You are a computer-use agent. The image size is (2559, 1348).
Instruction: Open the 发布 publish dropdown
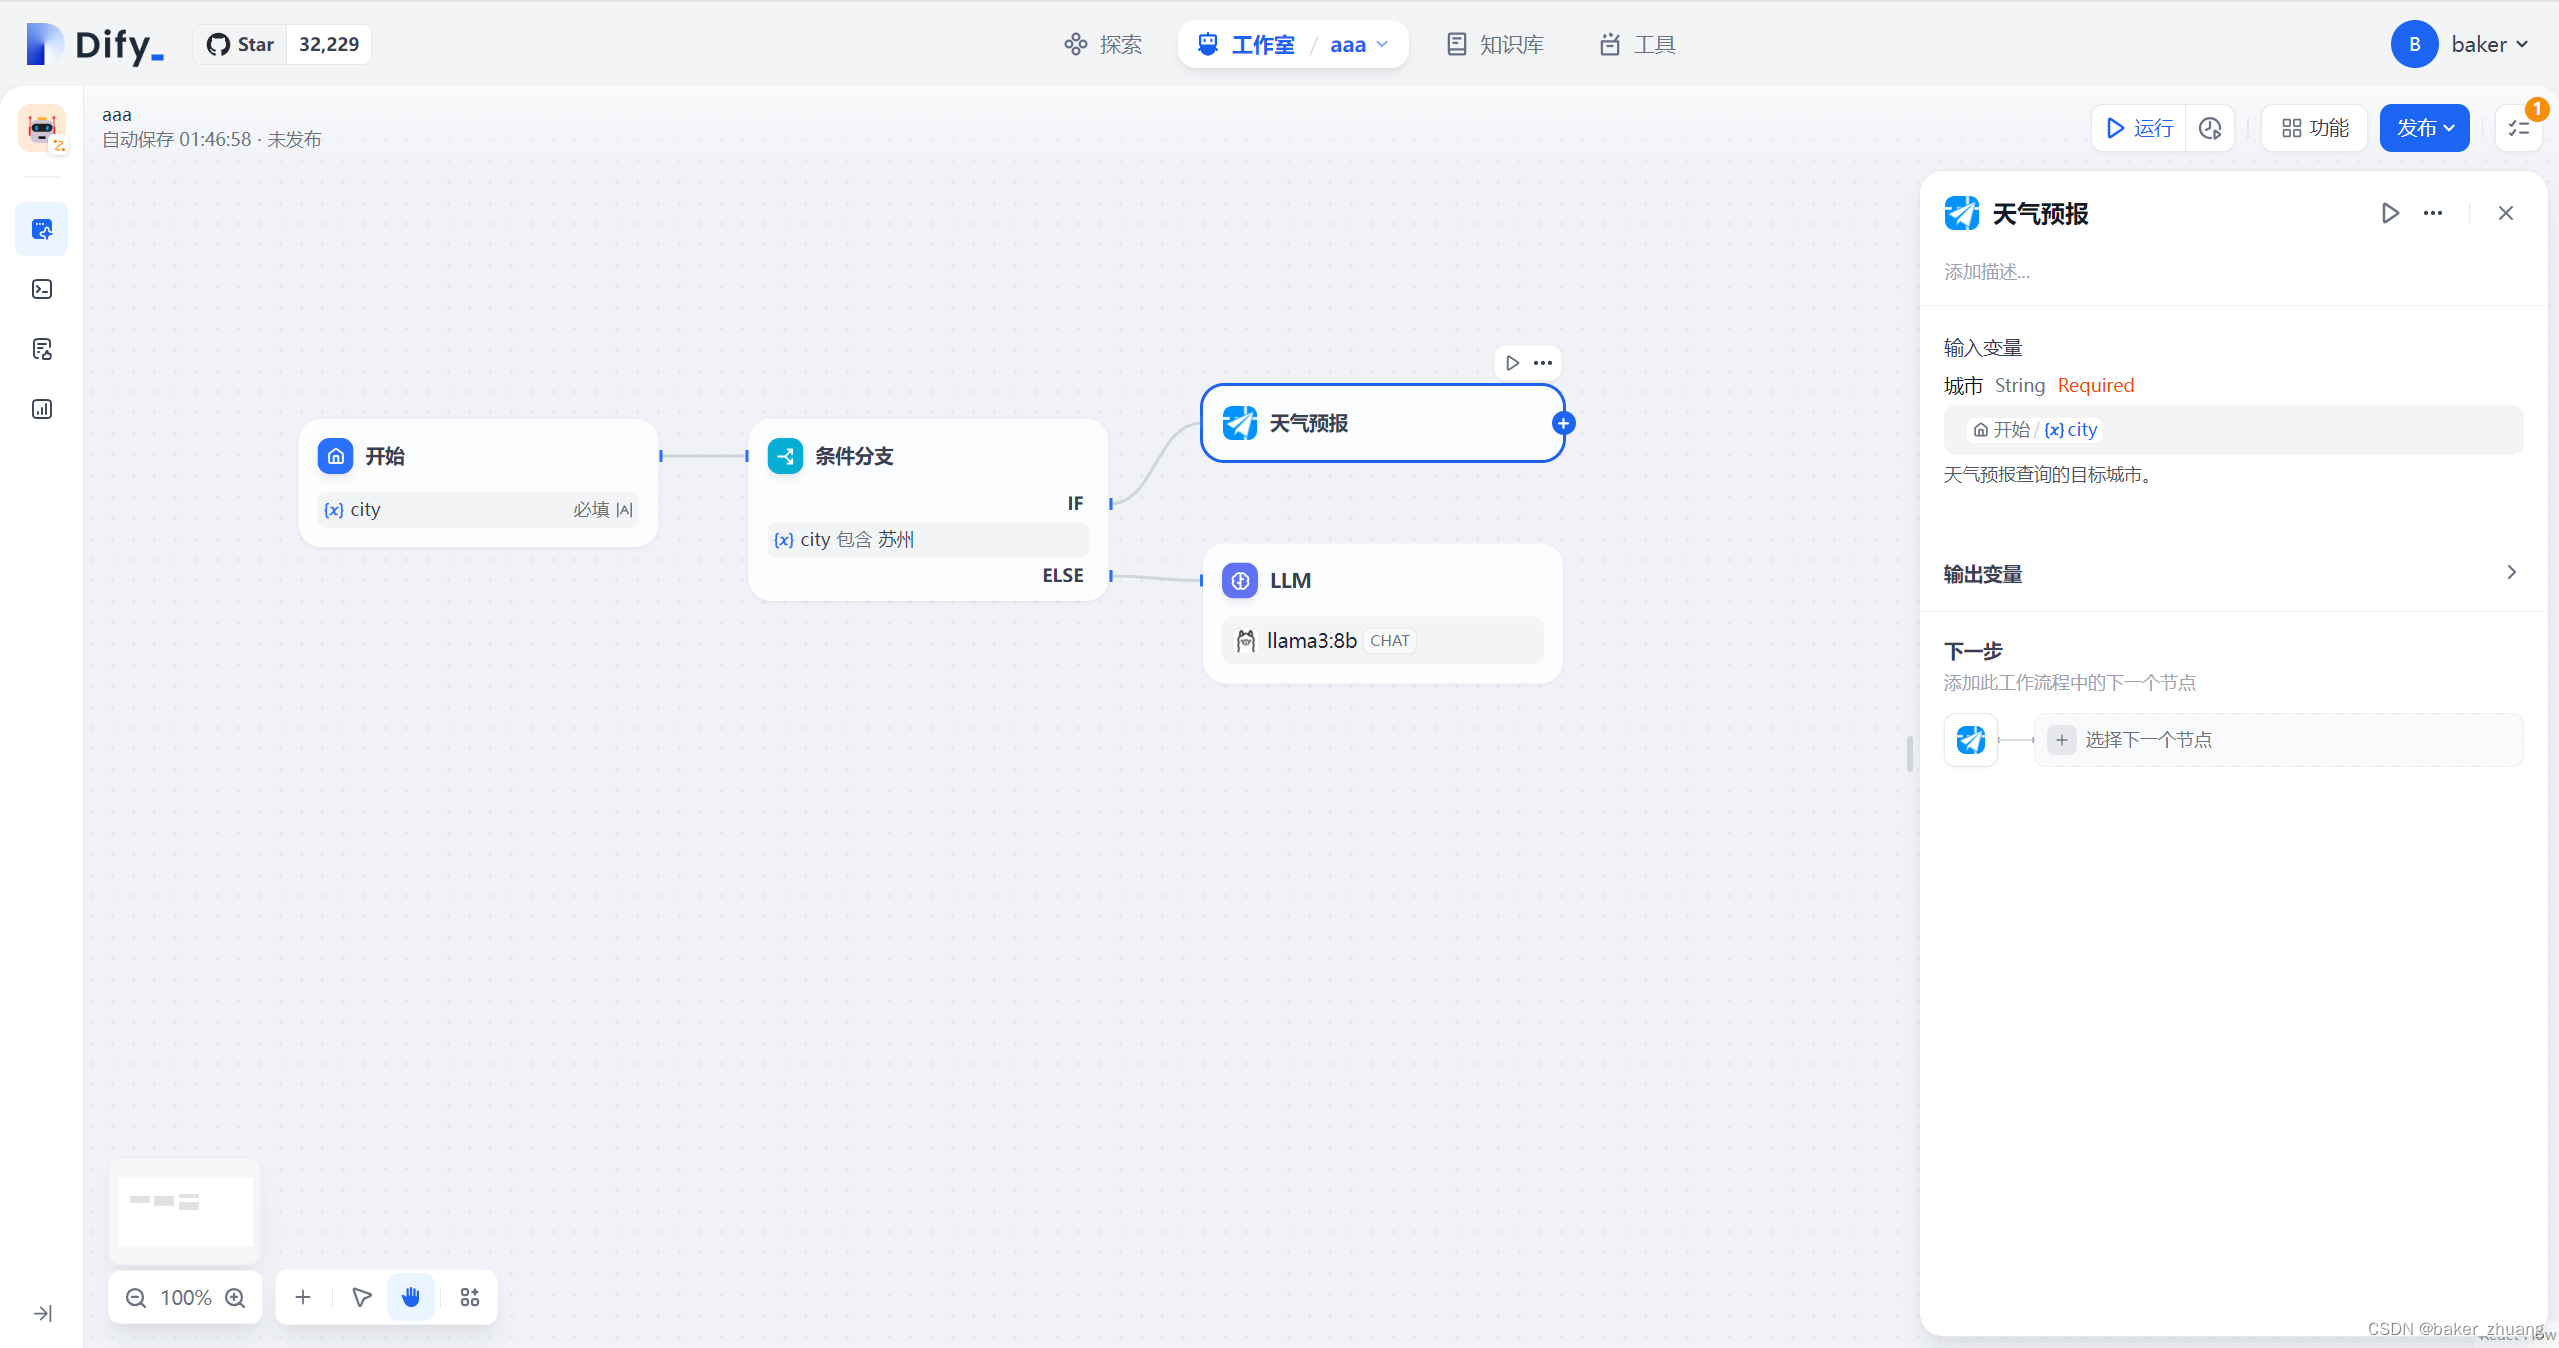pos(2425,128)
